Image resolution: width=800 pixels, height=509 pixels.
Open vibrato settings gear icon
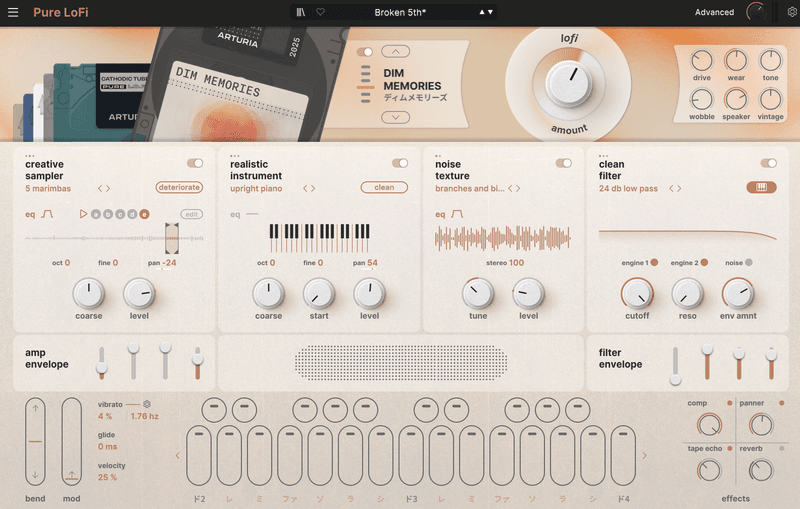147,404
